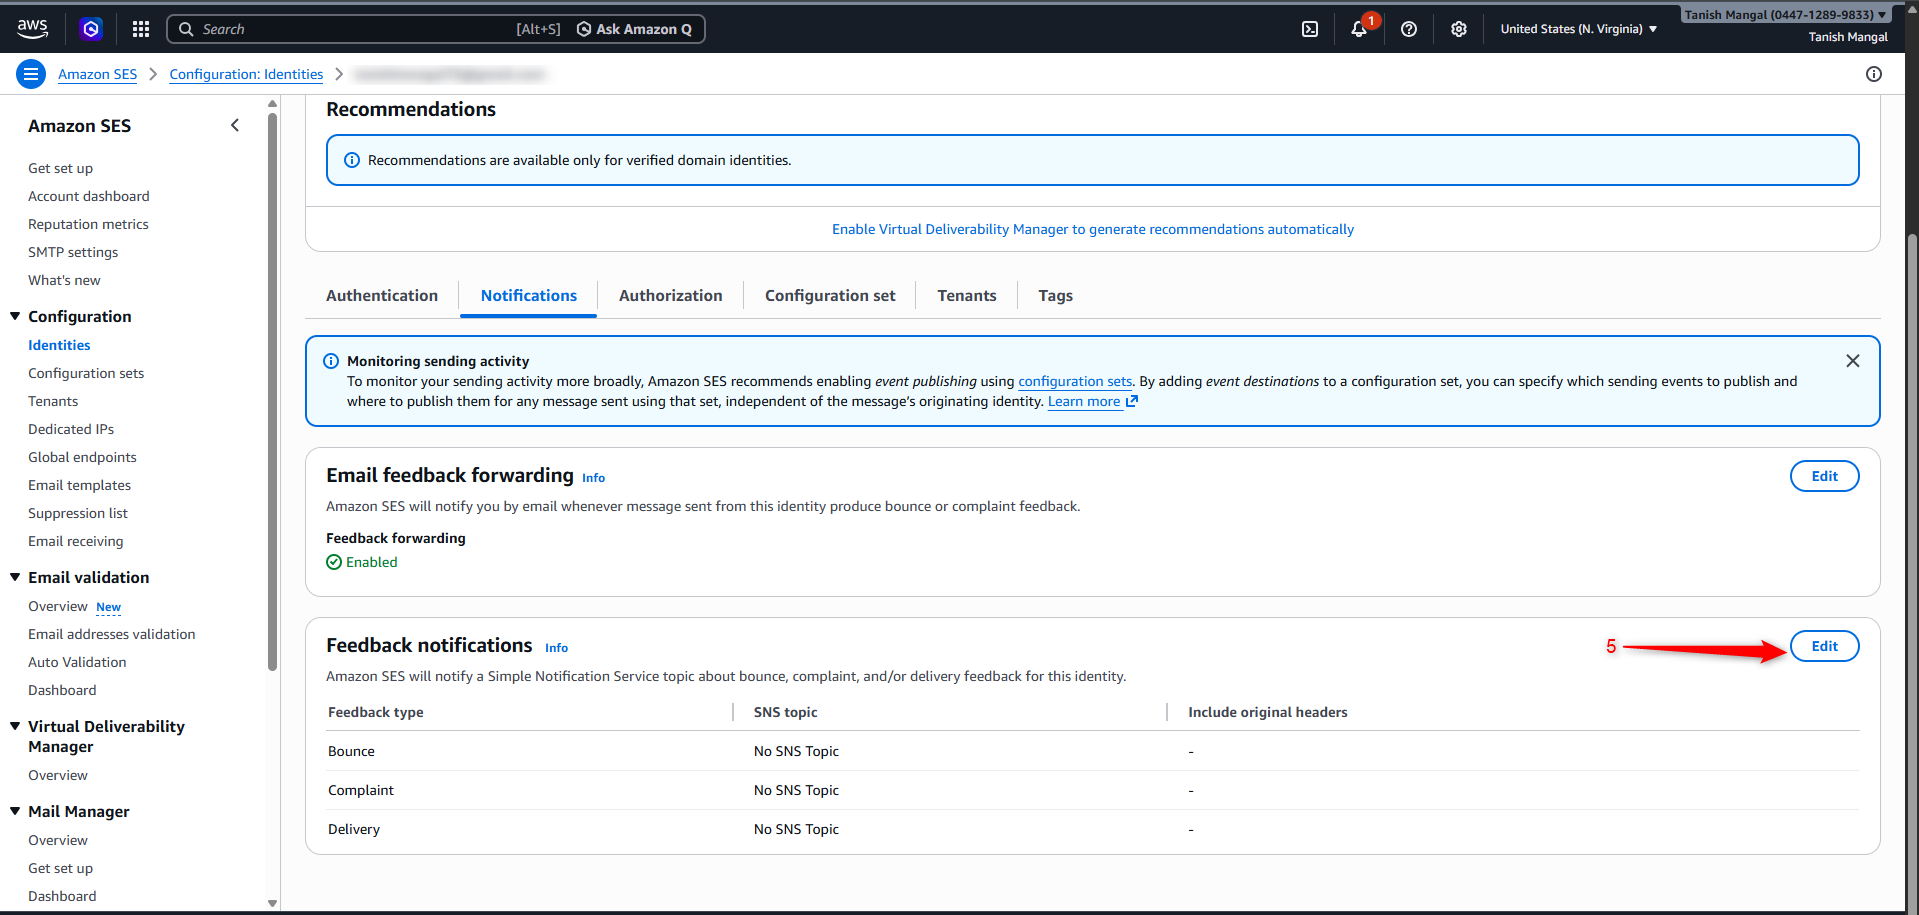Launch CloudShell from top navigation bar
Viewport: 1919px width, 915px height.
click(x=1310, y=29)
